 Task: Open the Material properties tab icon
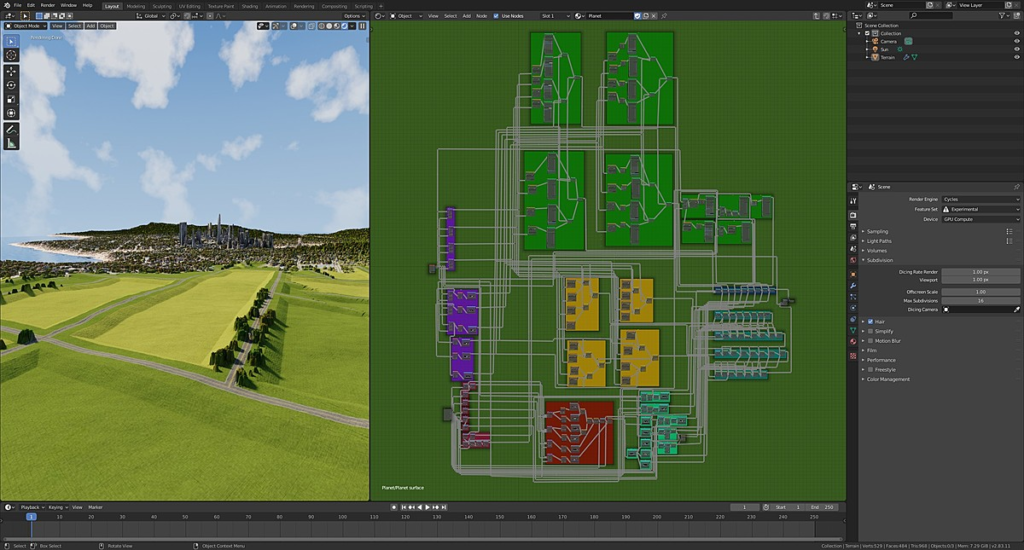coord(853,341)
